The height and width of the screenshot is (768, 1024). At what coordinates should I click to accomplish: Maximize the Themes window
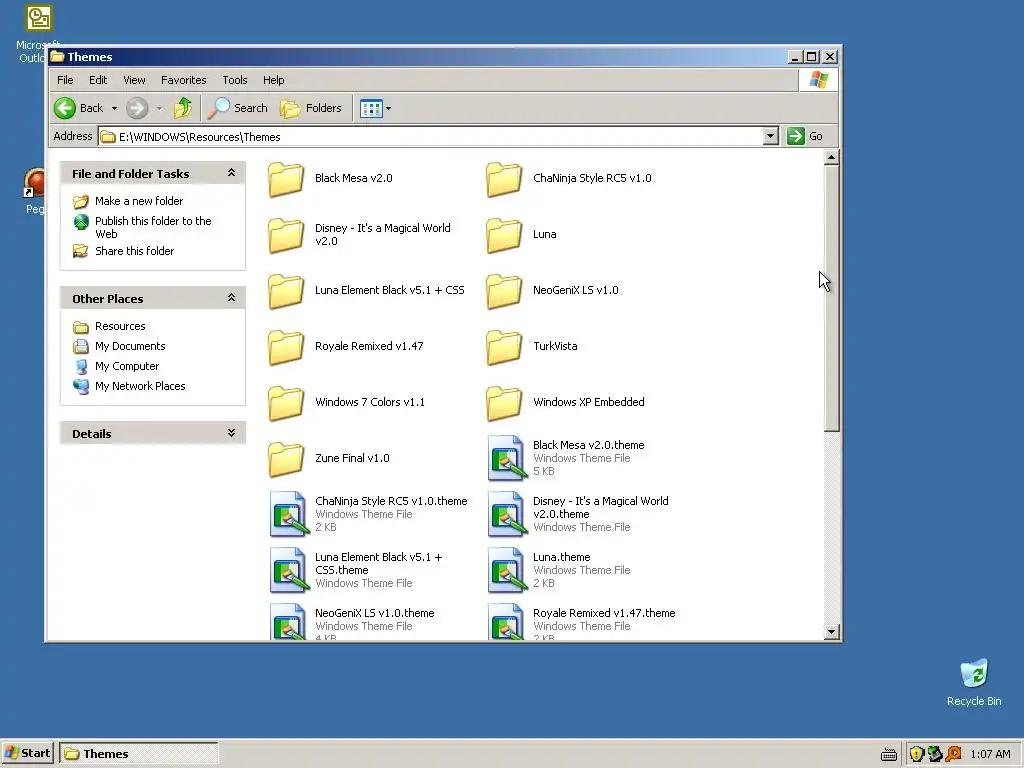pyautogui.click(x=812, y=57)
